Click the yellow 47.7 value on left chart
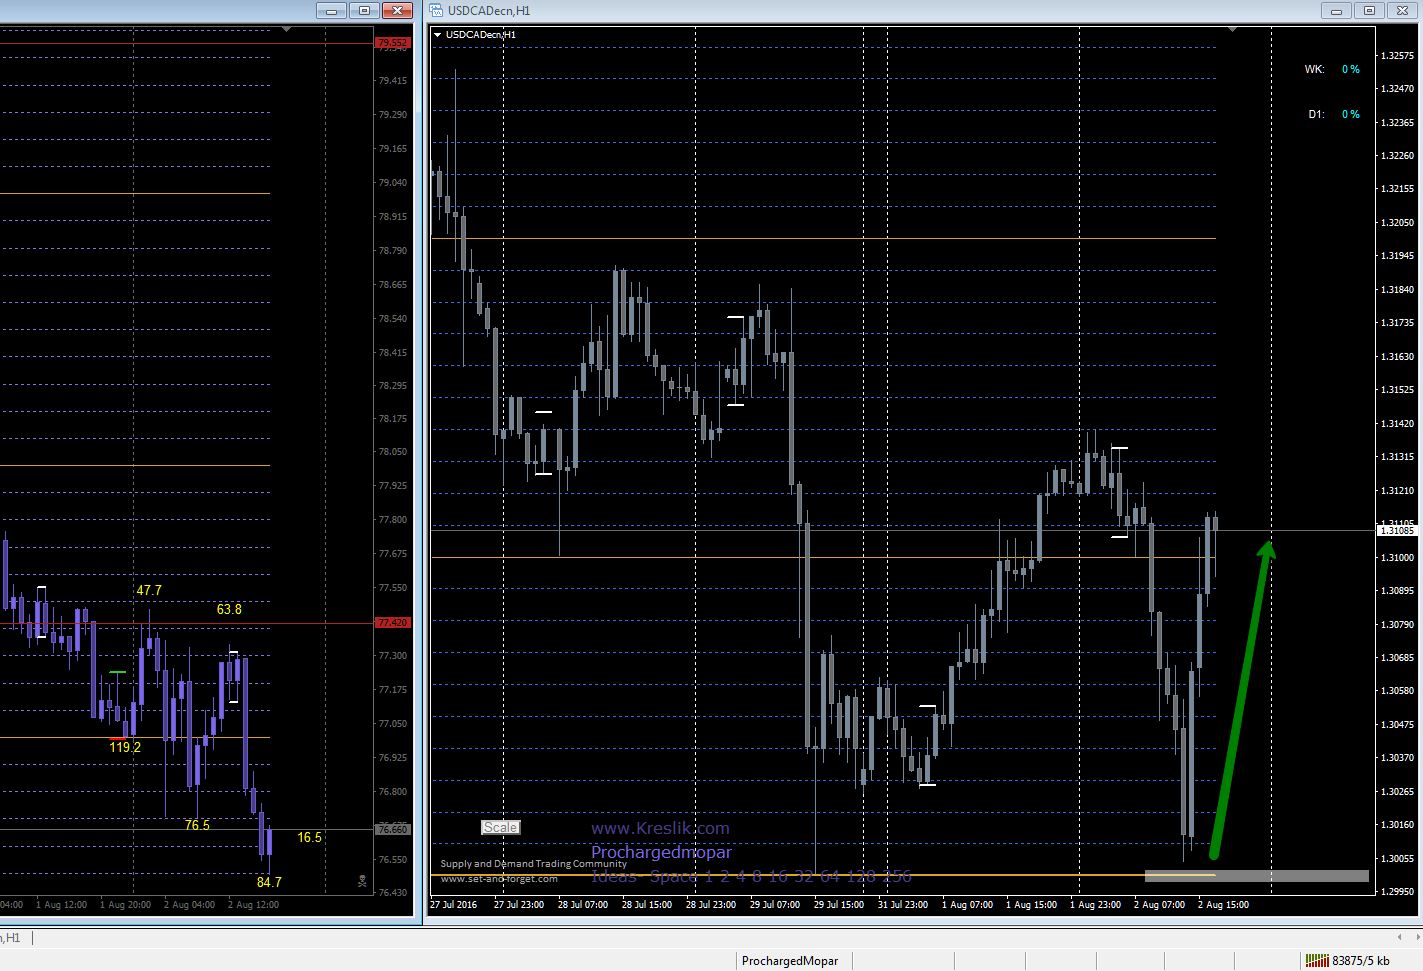1423x971 pixels. pyautogui.click(x=149, y=590)
